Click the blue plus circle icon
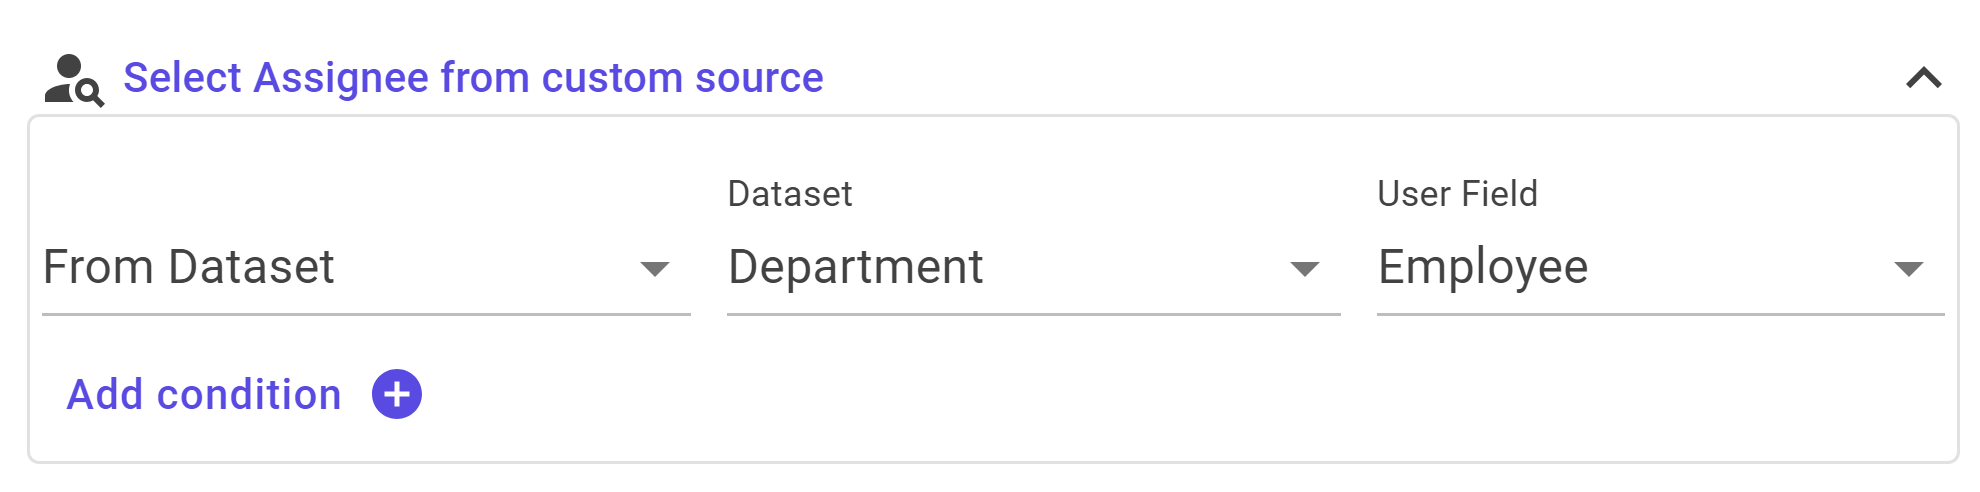 tap(397, 394)
